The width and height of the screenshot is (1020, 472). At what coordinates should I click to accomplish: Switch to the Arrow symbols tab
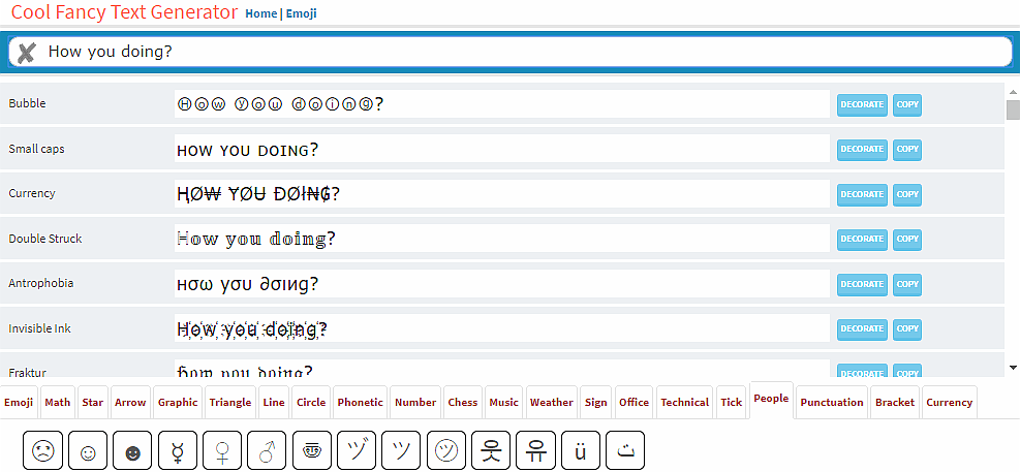click(x=130, y=402)
